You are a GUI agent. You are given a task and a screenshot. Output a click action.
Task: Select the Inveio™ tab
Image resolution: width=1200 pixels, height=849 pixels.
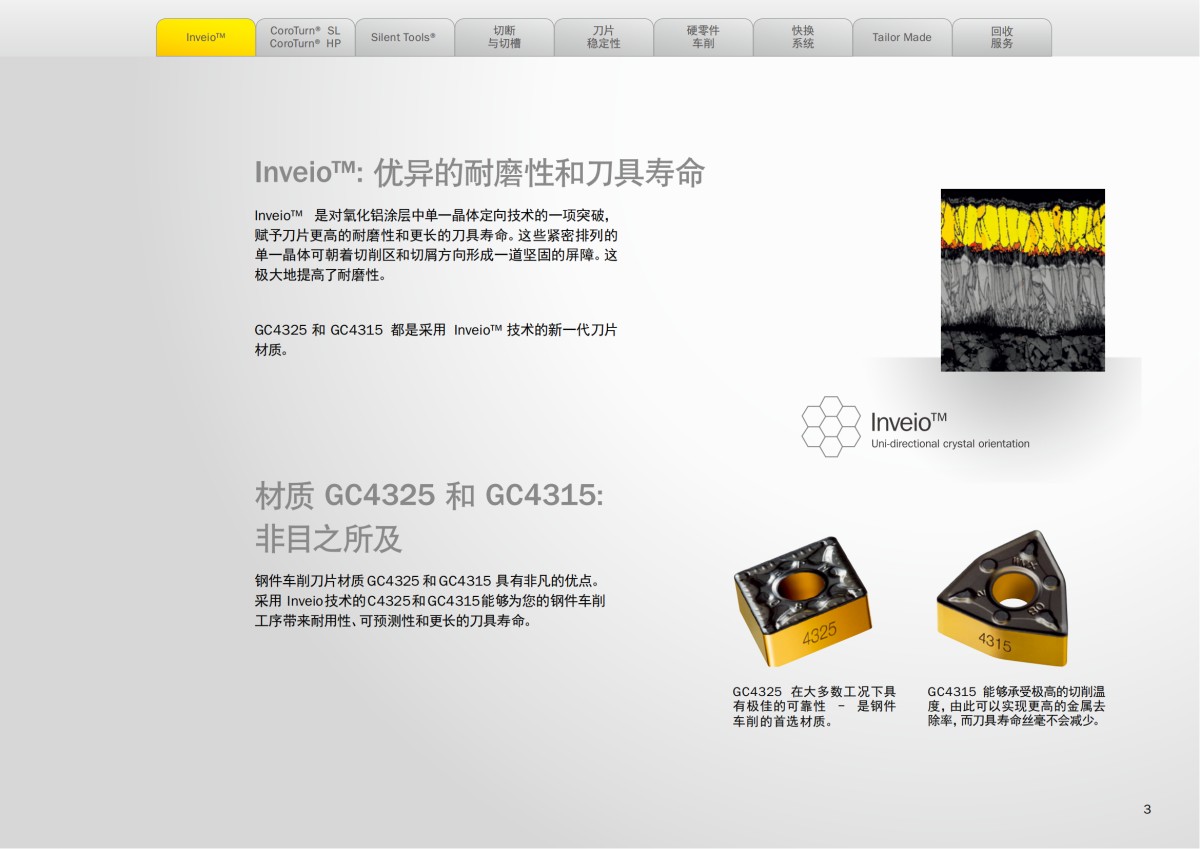coord(205,37)
